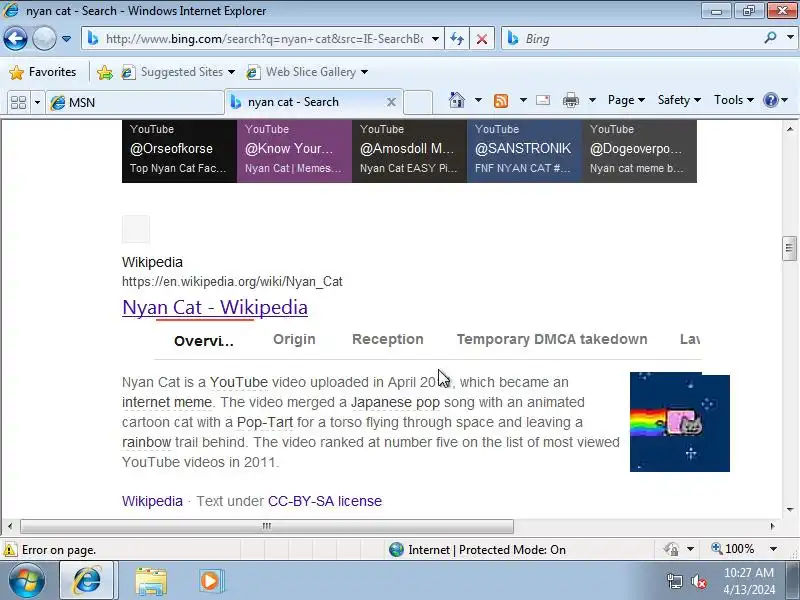Click the Help question mark icon
This screenshot has height=600, width=800.
(770, 100)
